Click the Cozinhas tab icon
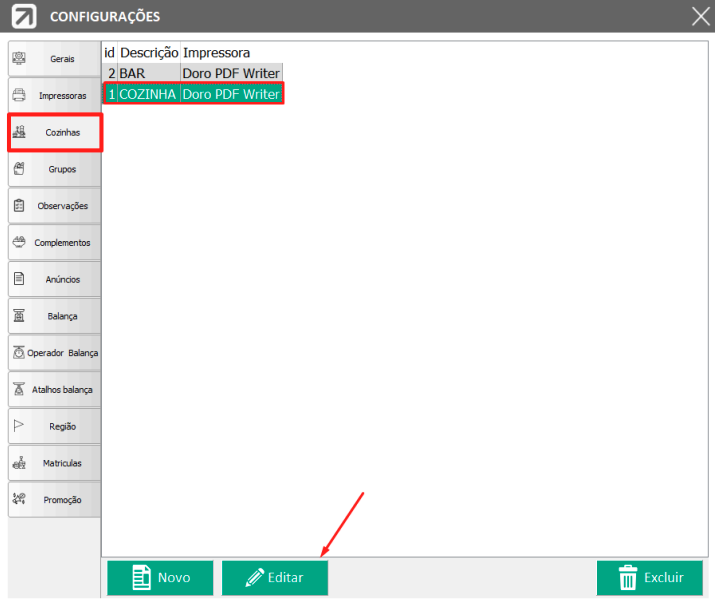Image resolution: width=715 pixels, height=600 pixels. click(x=19, y=132)
